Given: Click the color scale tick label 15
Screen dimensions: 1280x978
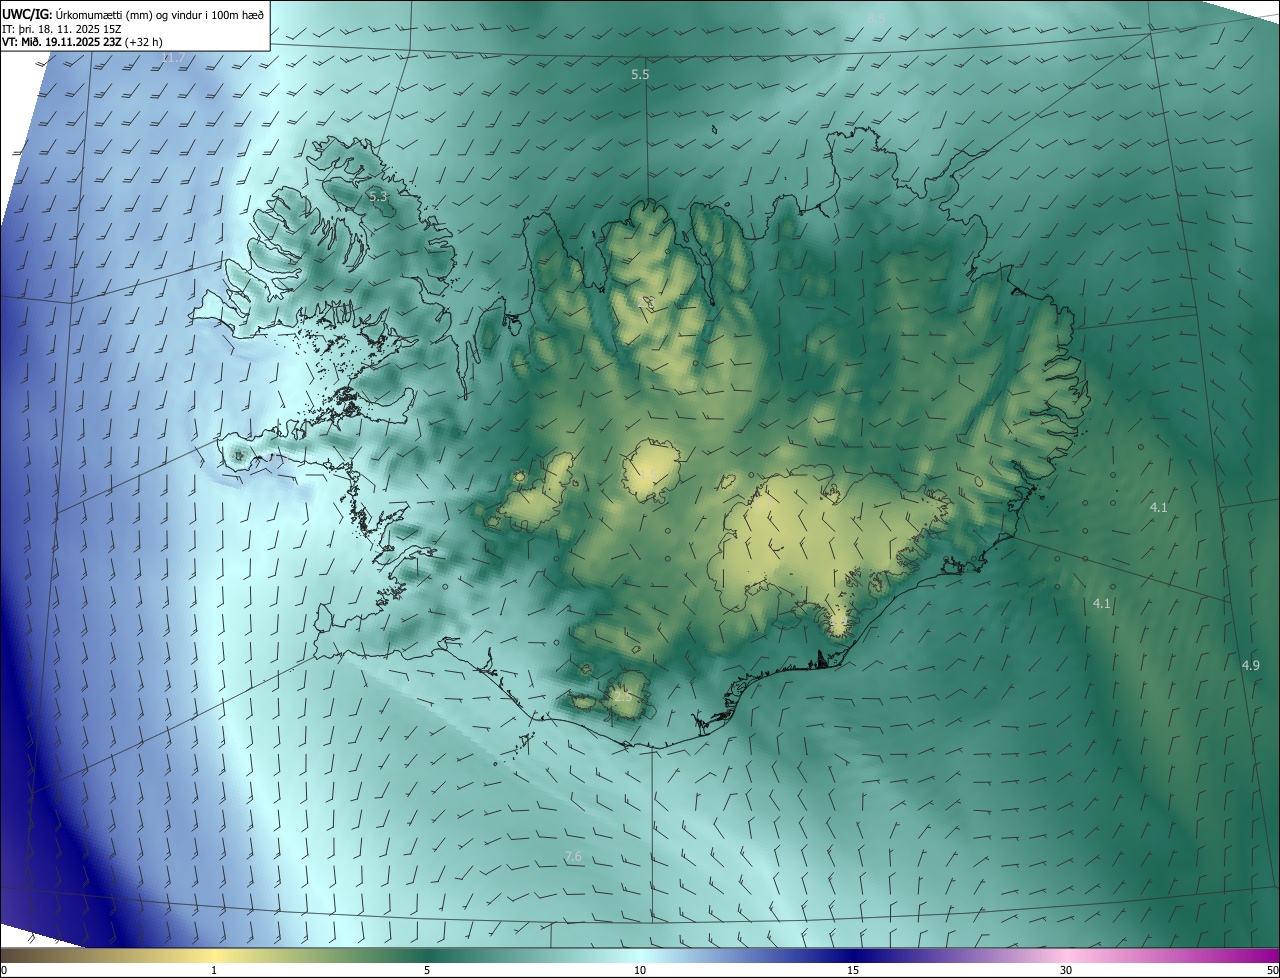Looking at the screenshot, I should point(853,970).
